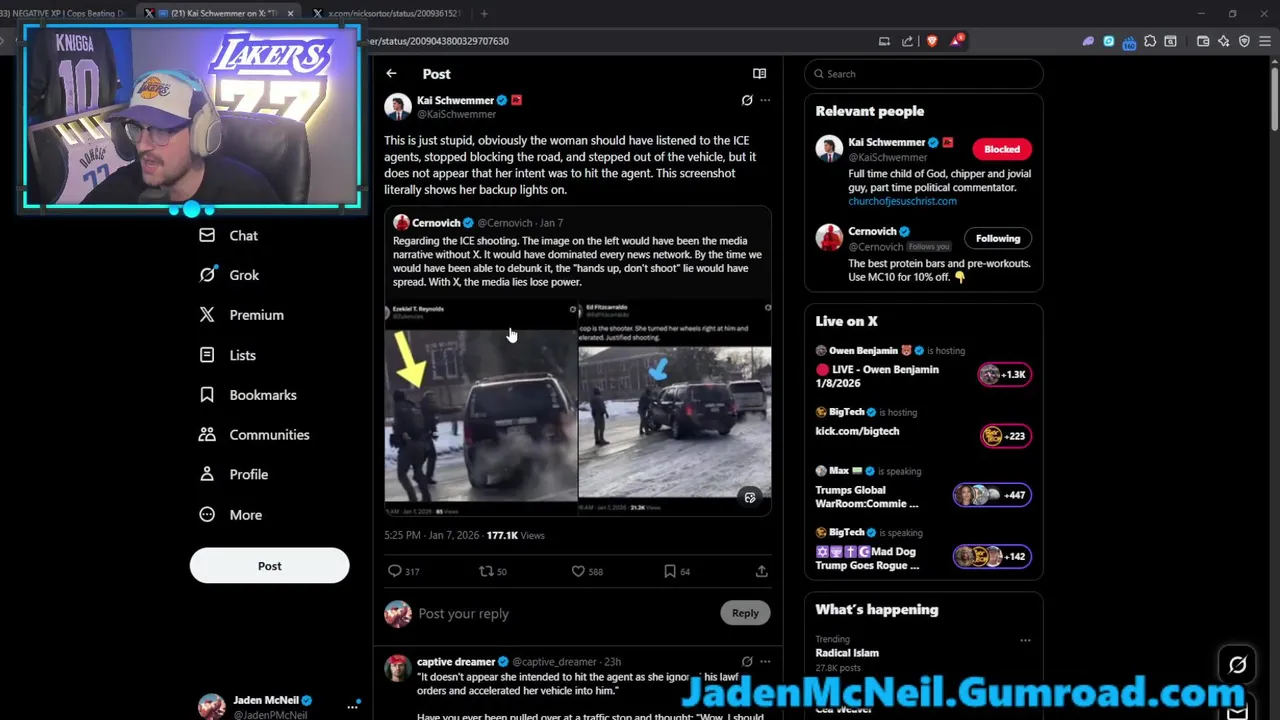The height and width of the screenshot is (720, 1280).
Task: Click the search box on X
Action: [924, 74]
